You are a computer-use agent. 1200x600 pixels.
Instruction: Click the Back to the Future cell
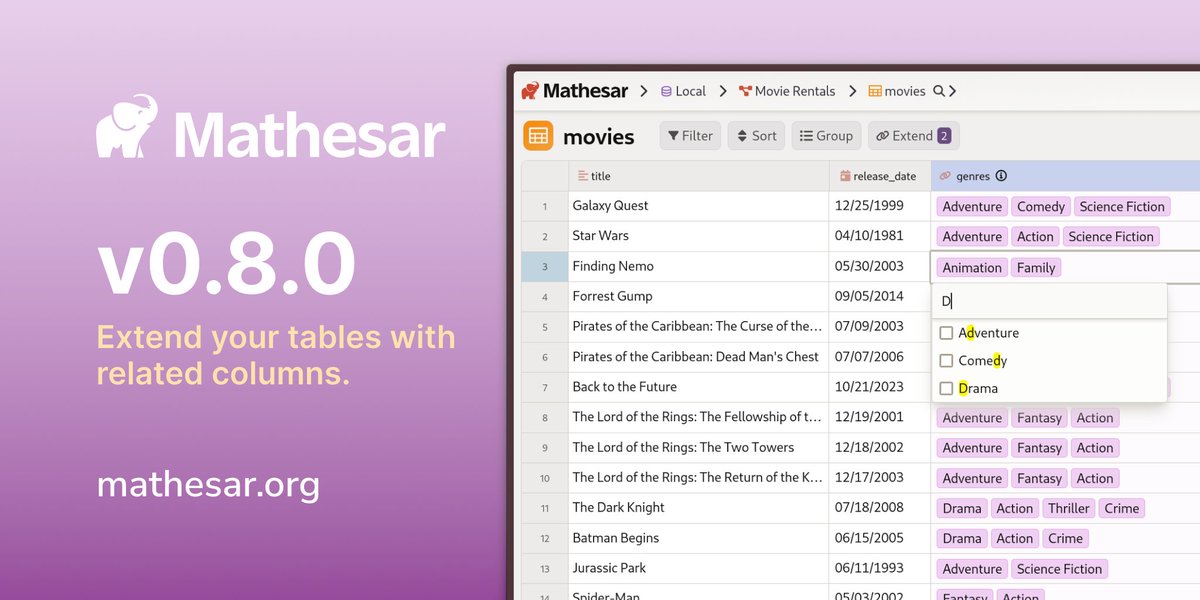(699, 387)
